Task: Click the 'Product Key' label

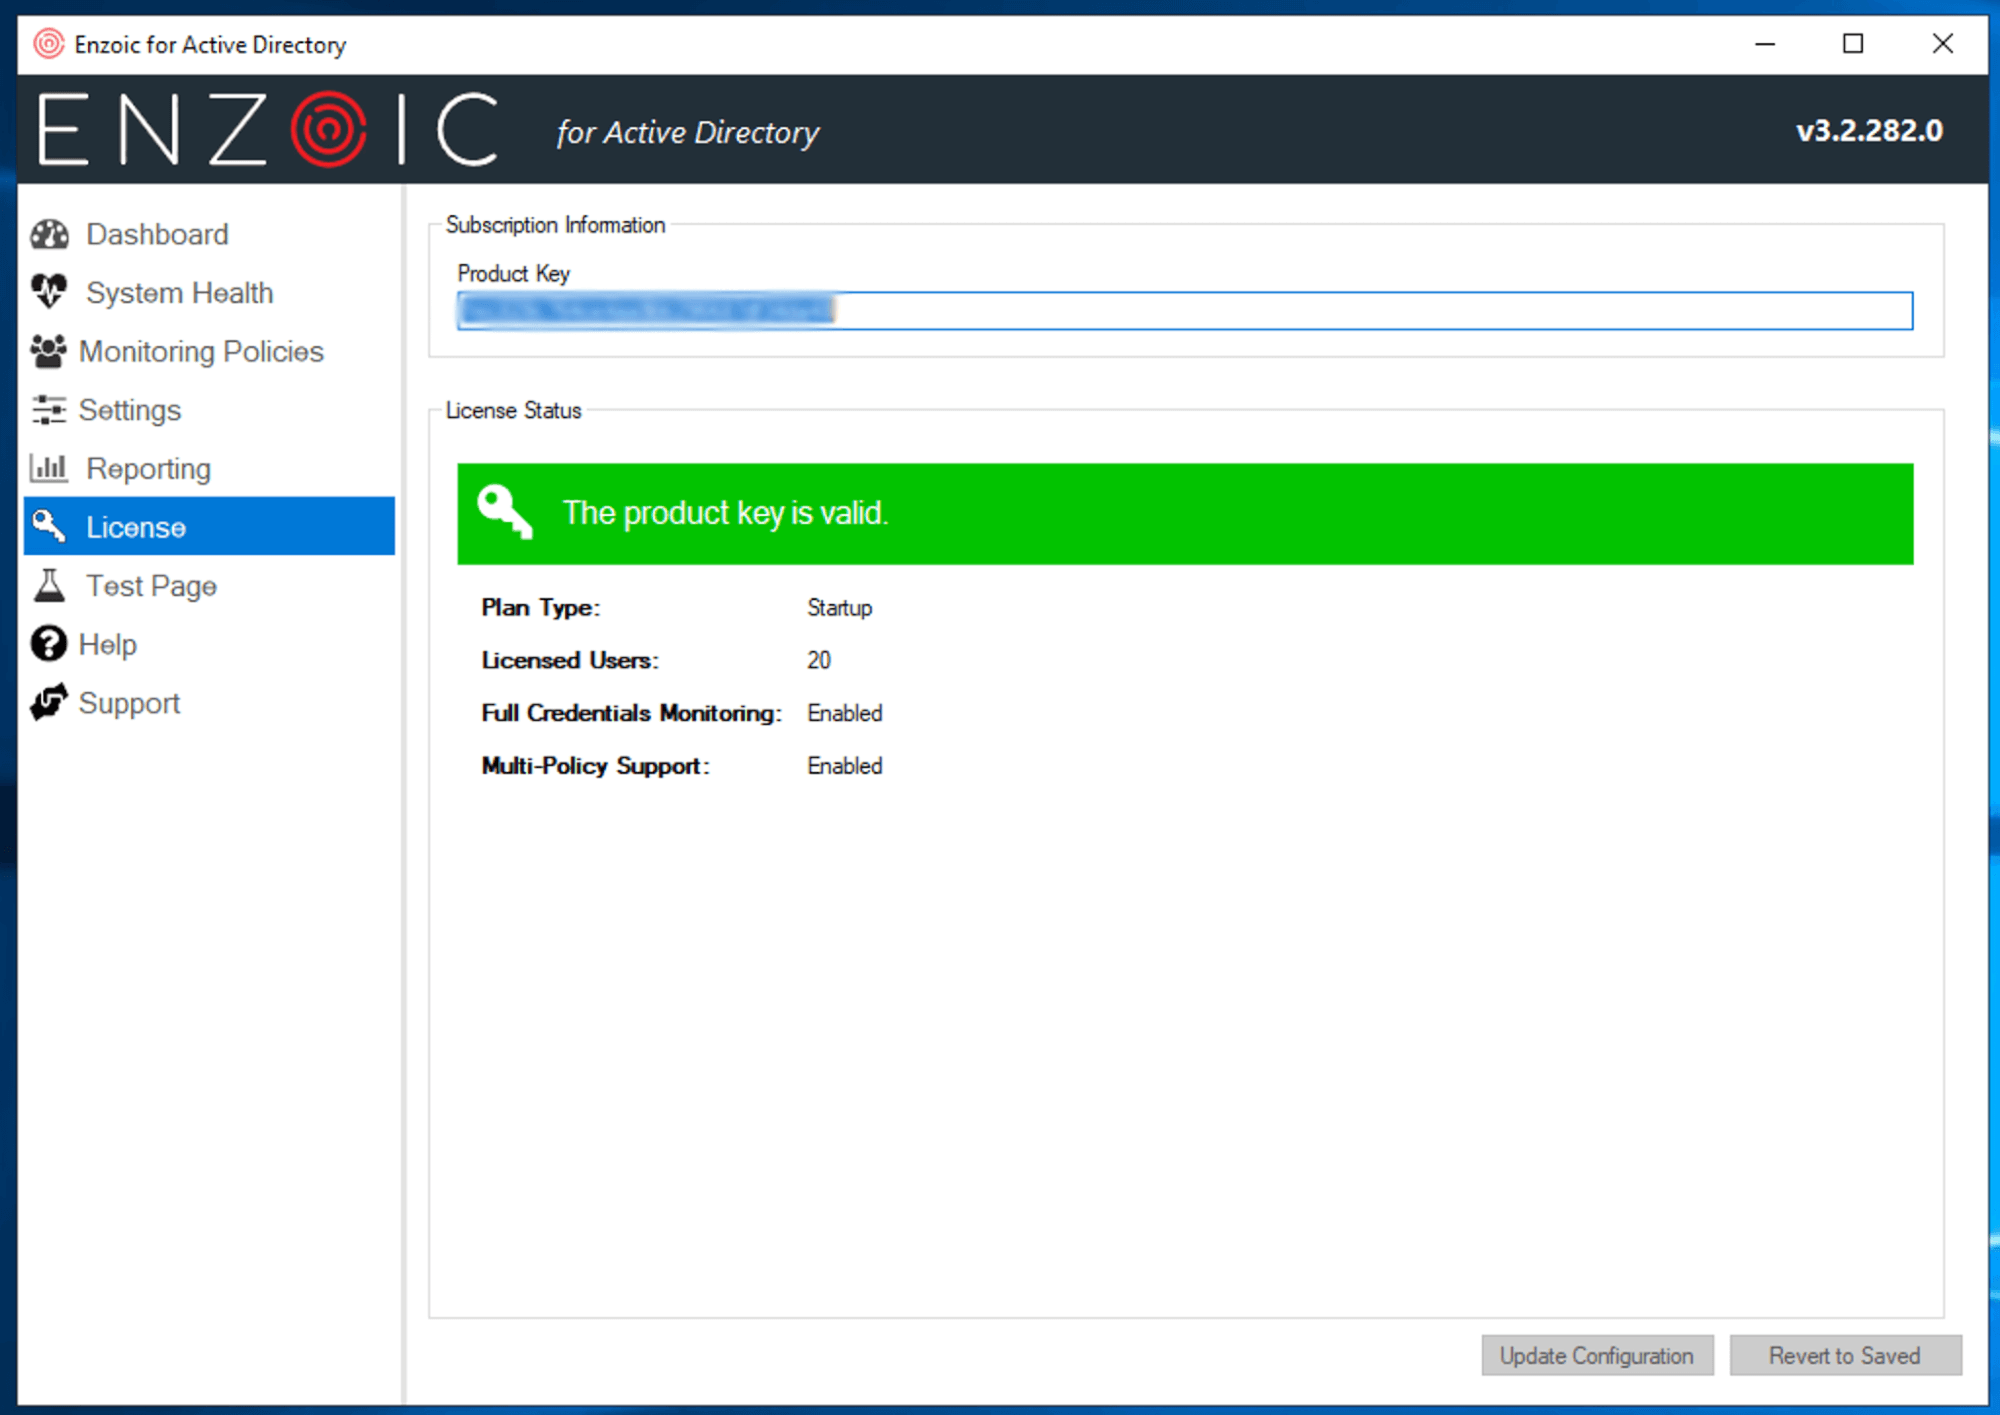Action: tap(513, 273)
